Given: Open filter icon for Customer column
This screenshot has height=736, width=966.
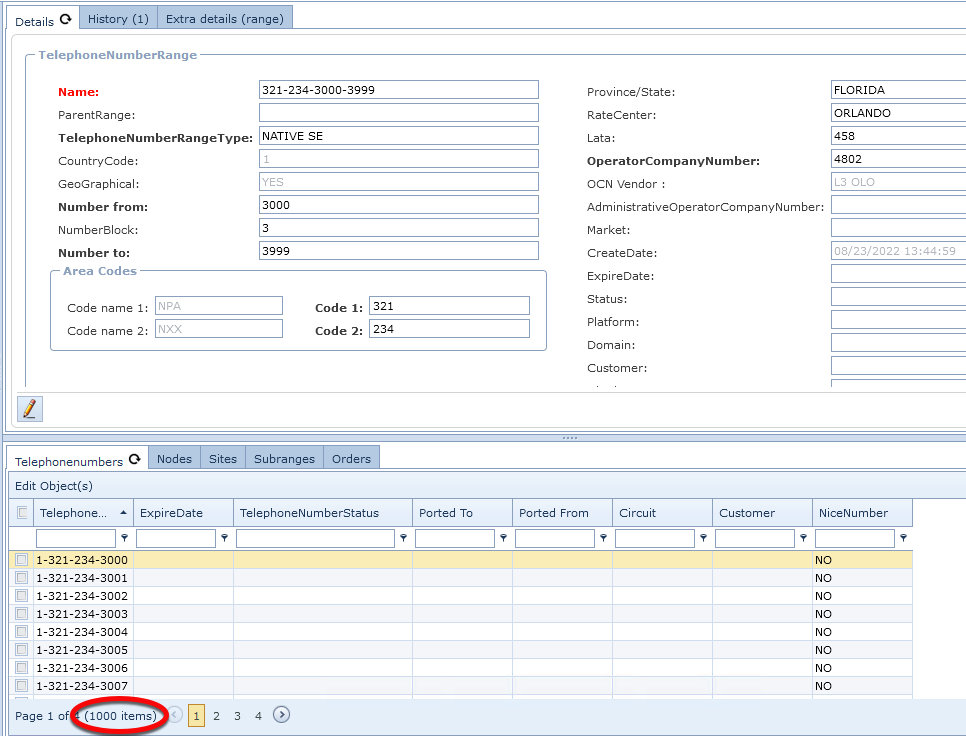Looking at the screenshot, I should [x=803, y=538].
